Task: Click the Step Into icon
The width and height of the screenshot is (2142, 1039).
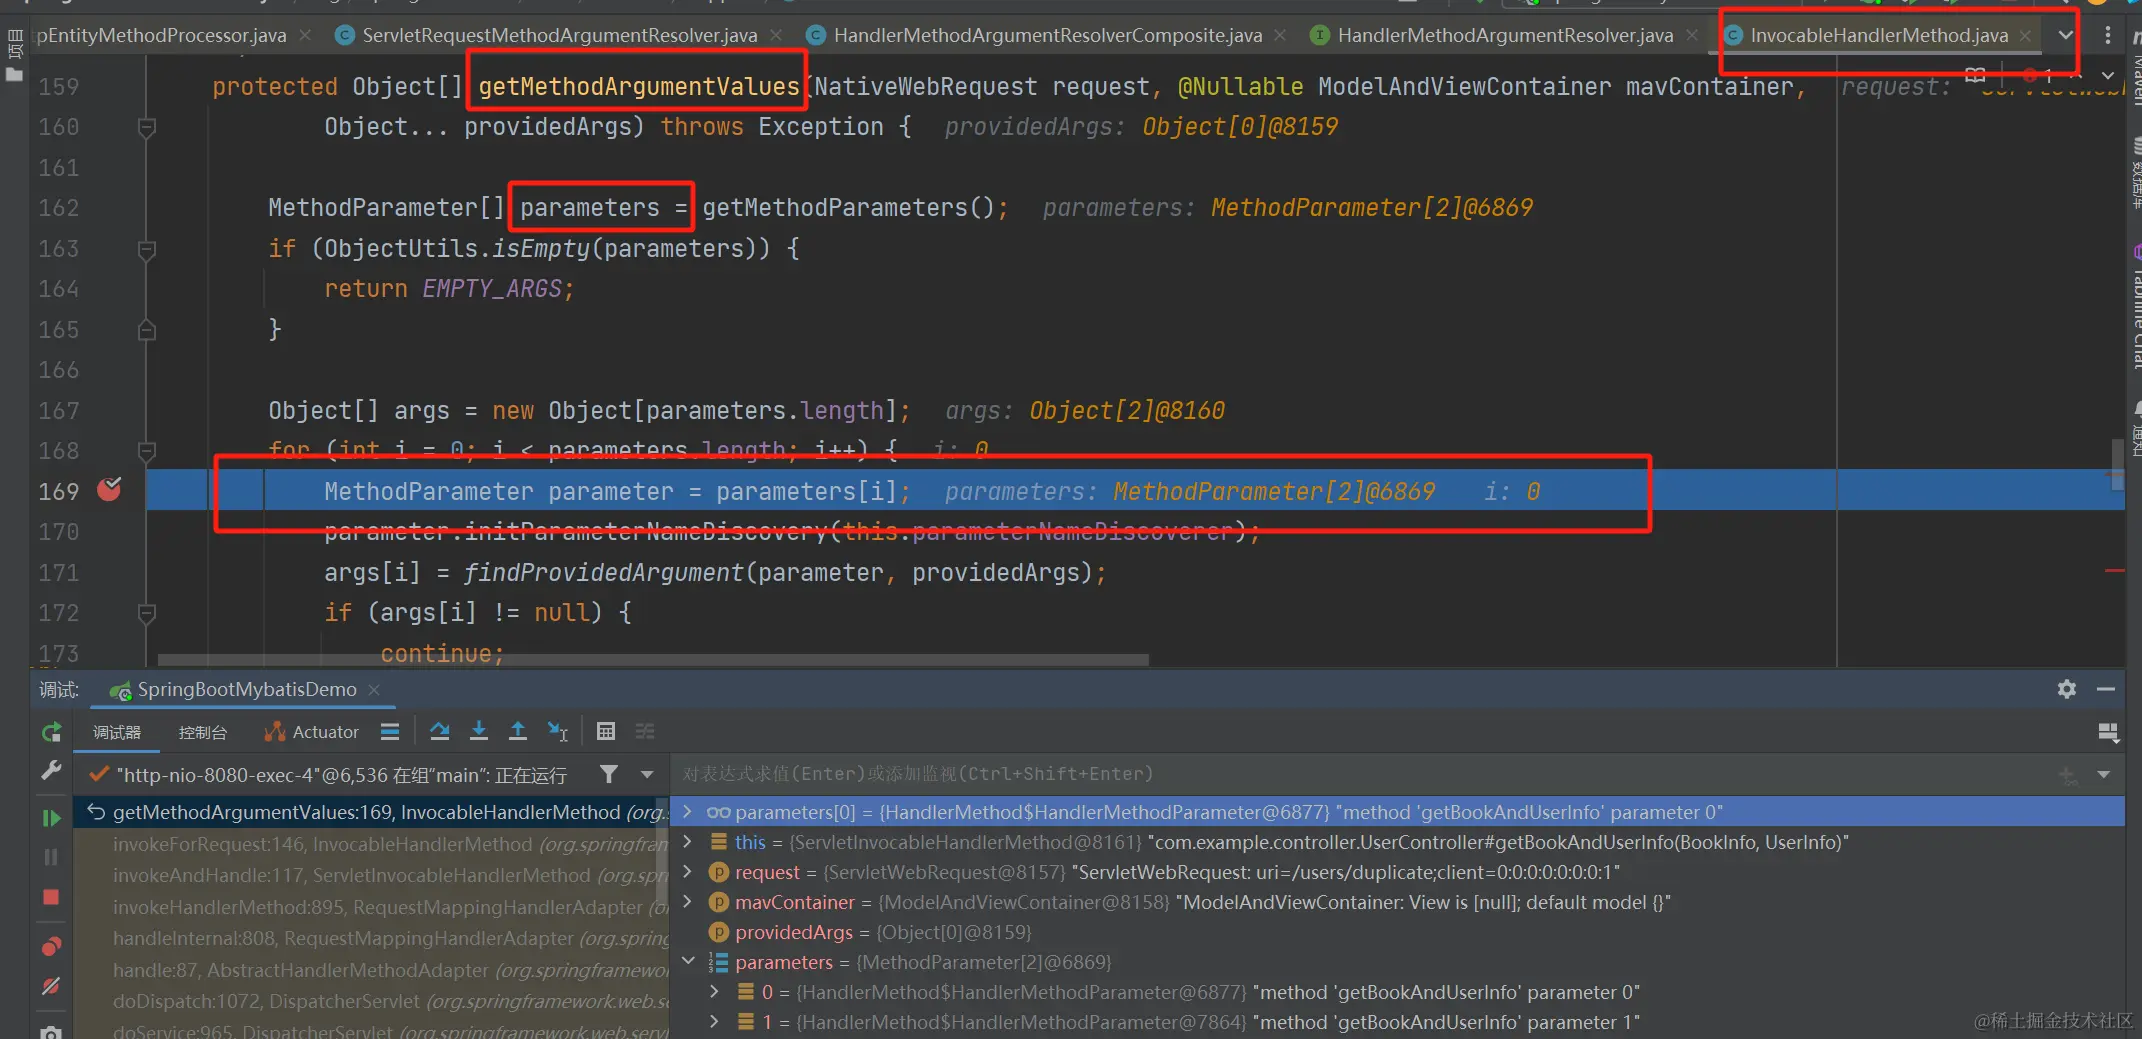Action: click(x=479, y=732)
